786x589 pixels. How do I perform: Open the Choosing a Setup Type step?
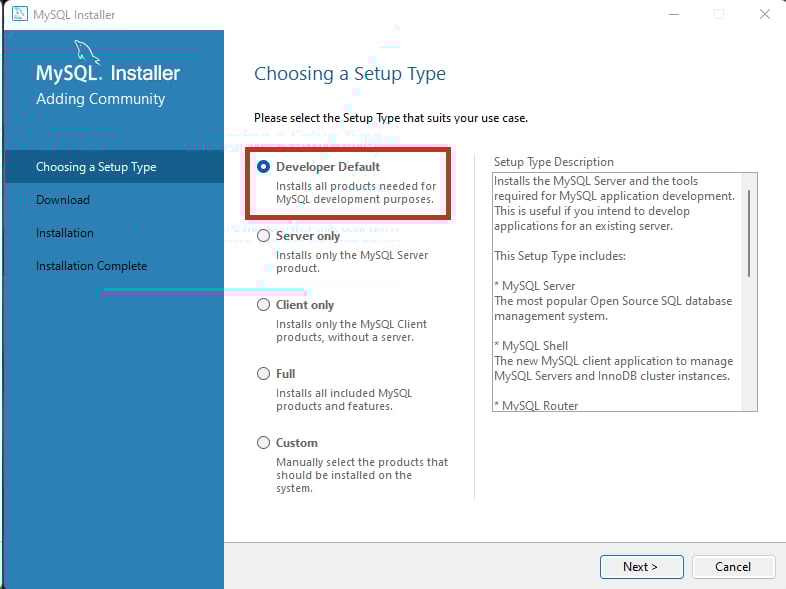coord(114,167)
